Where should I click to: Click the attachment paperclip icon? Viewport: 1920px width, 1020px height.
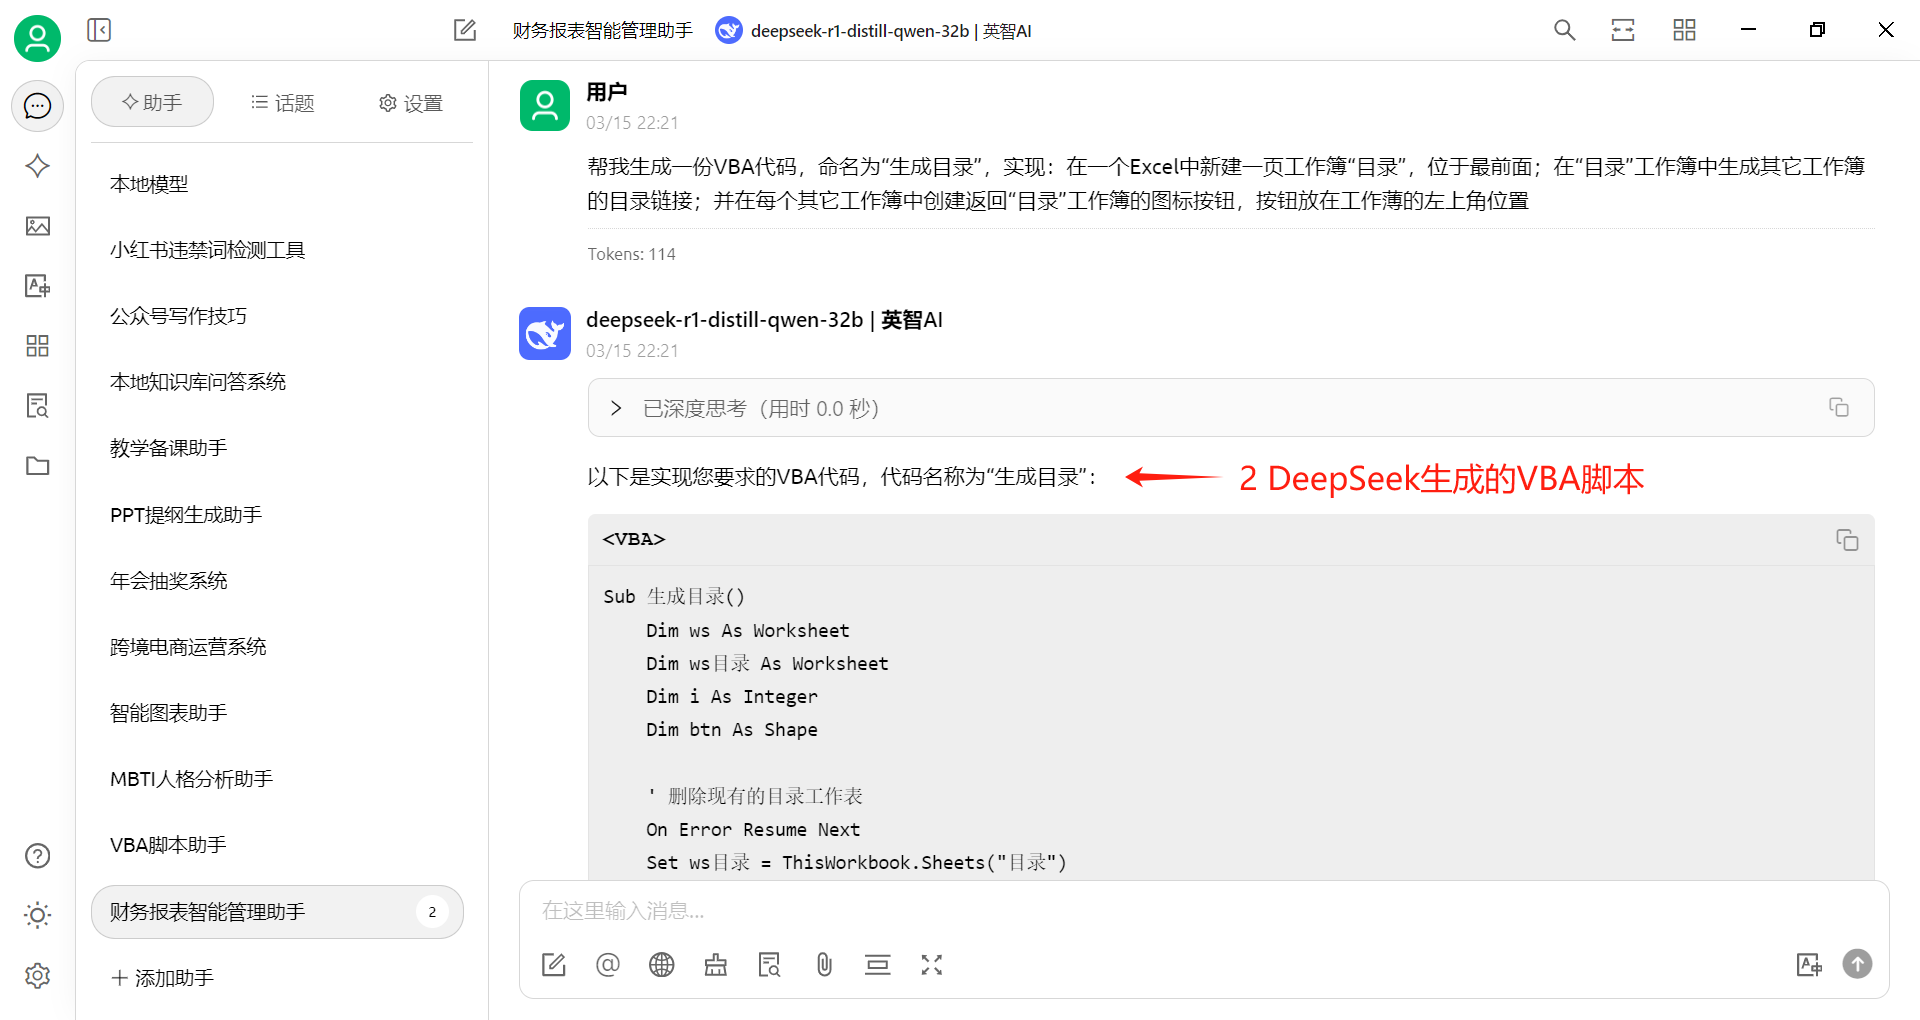[824, 964]
